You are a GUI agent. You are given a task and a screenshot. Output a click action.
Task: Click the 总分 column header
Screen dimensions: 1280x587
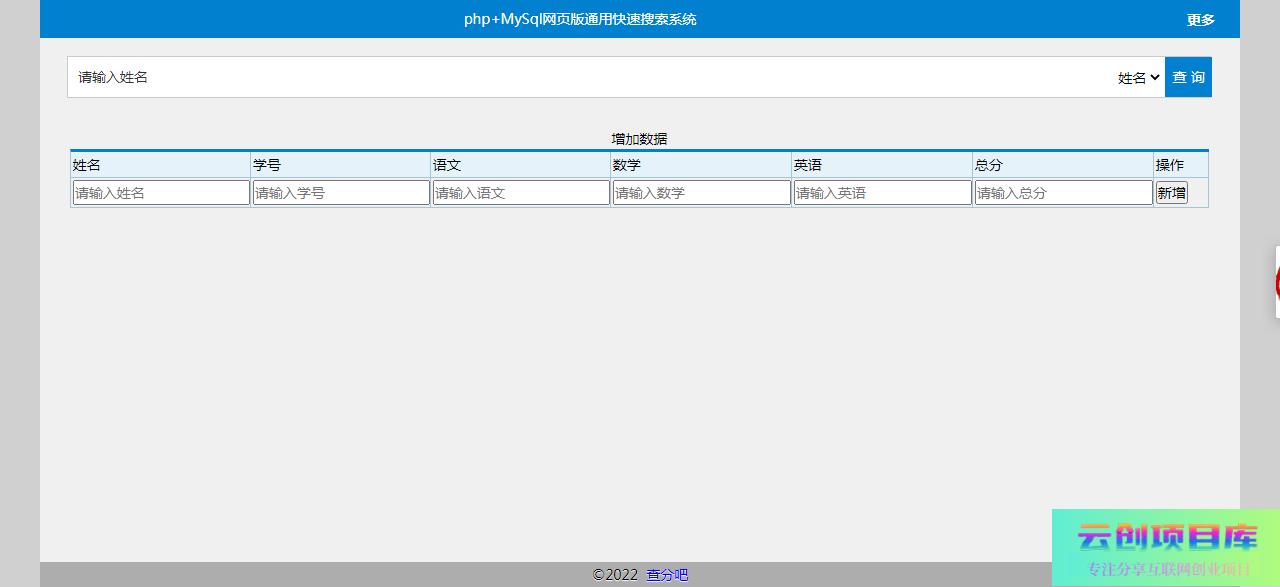[x=988, y=165]
